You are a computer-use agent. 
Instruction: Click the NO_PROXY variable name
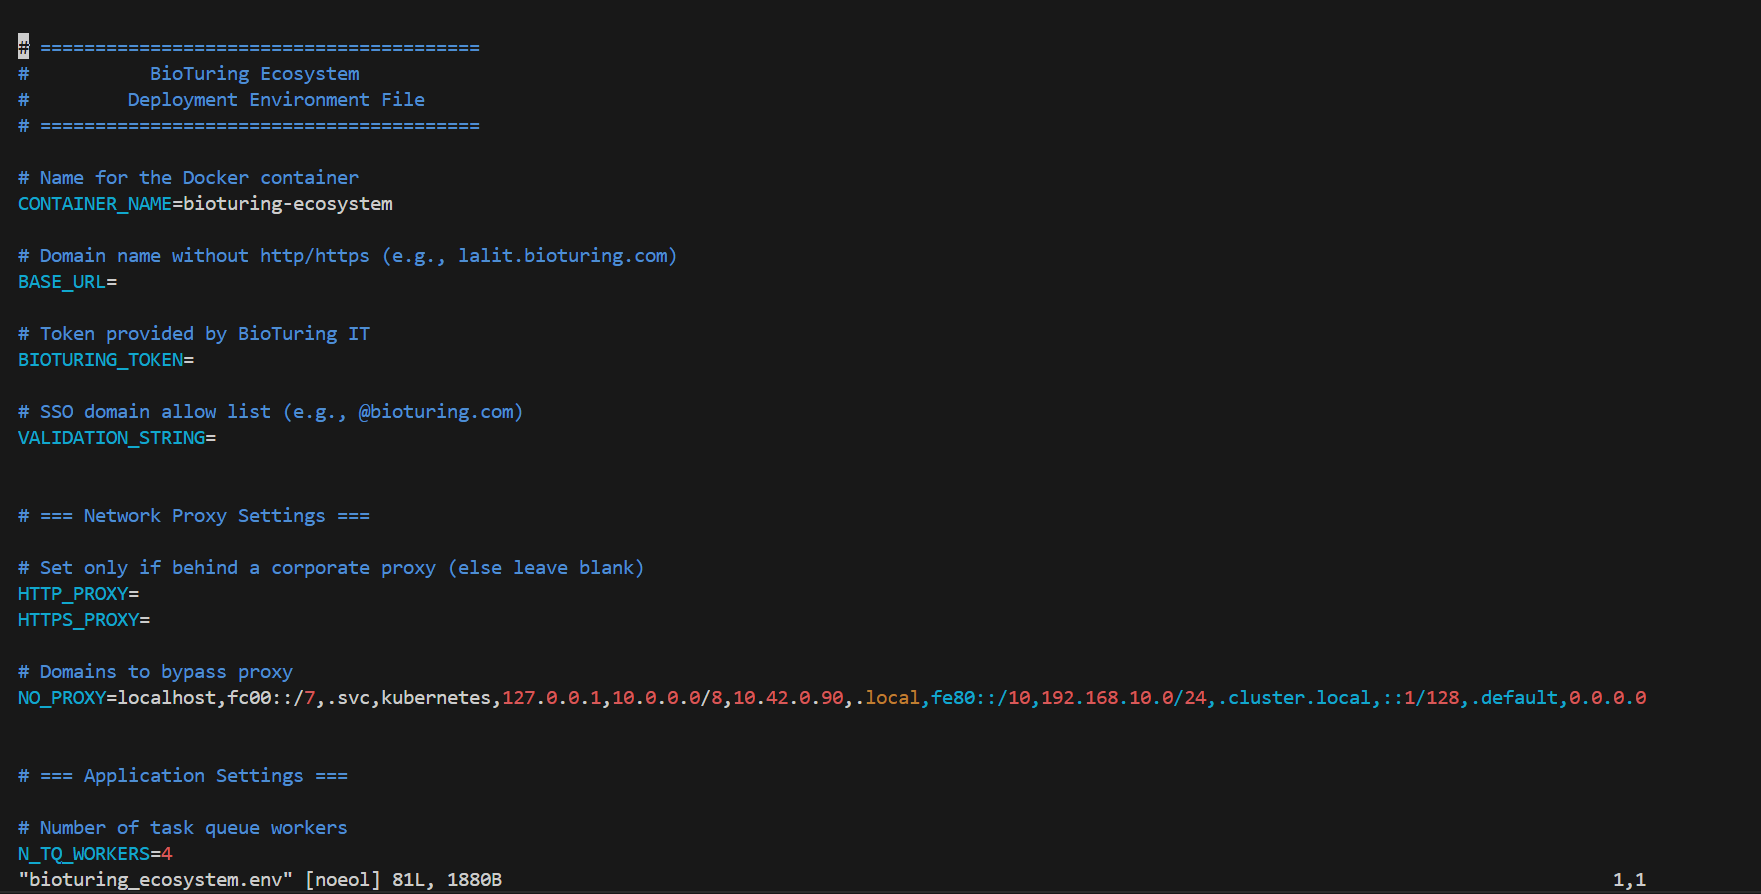coord(61,698)
